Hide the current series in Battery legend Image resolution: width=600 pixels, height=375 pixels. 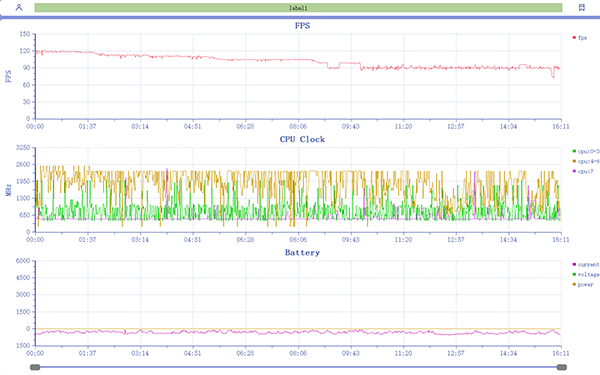(586, 264)
